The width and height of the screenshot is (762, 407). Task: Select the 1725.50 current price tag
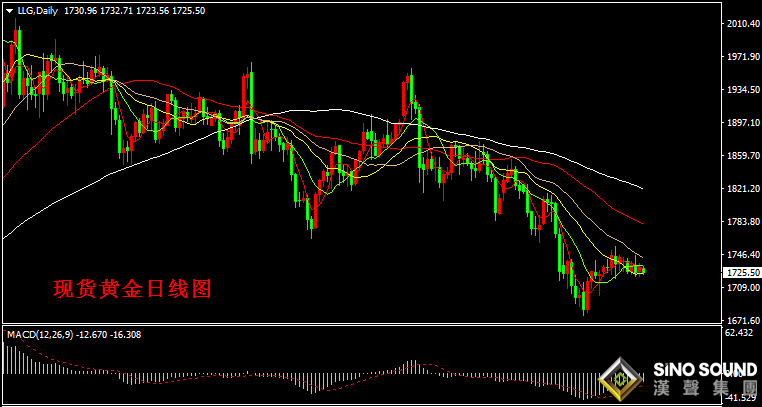tap(740, 273)
